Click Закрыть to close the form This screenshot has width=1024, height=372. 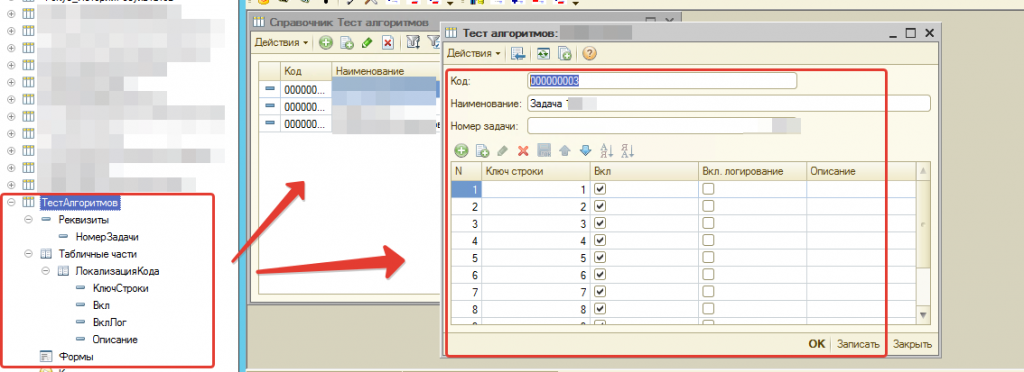pyautogui.click(x=912, y=344)
